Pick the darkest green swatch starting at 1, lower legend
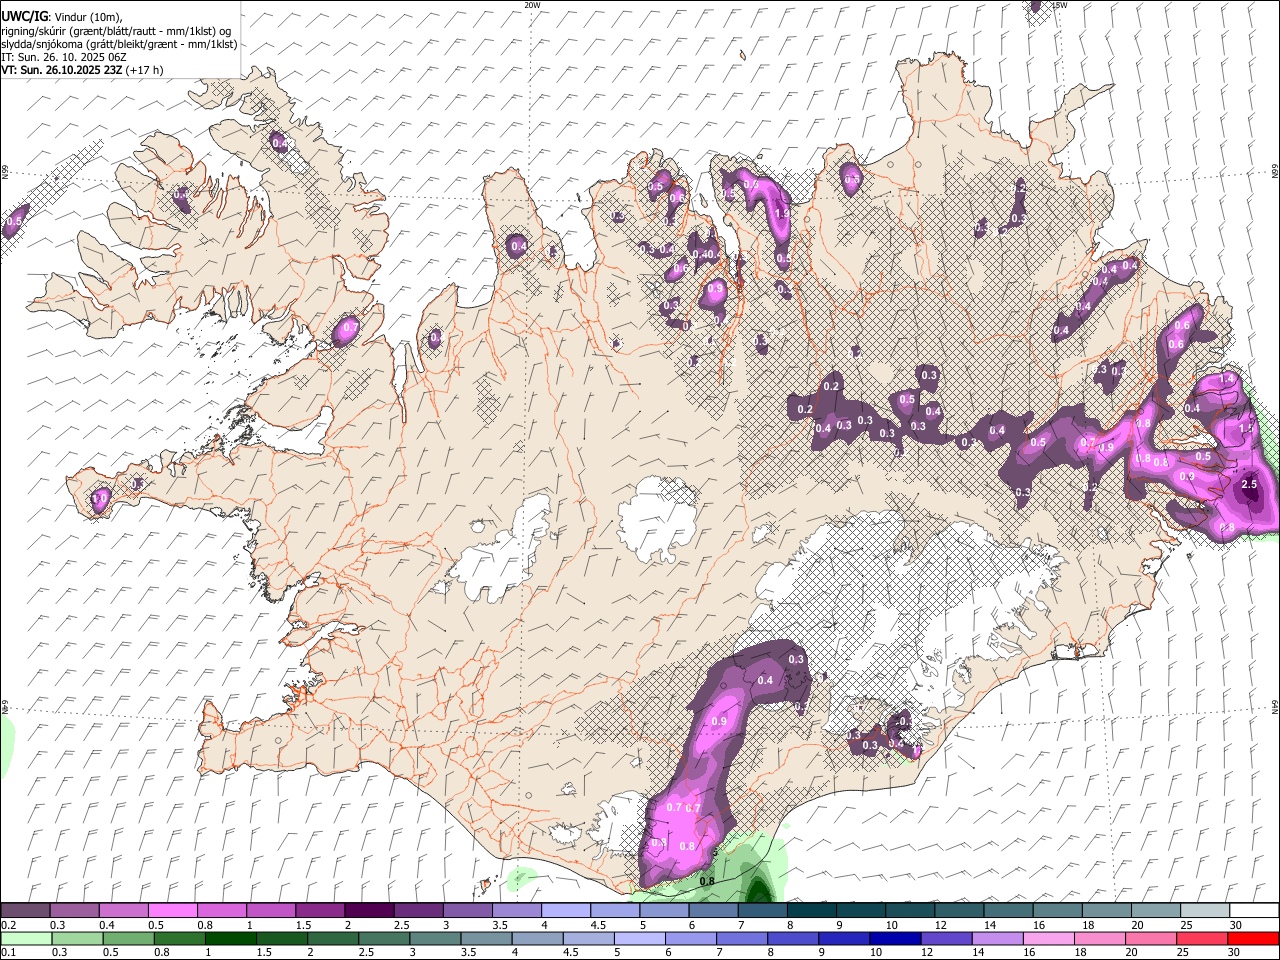The height and width of the screenshot is (960, 1280). [x=230, y=939]
